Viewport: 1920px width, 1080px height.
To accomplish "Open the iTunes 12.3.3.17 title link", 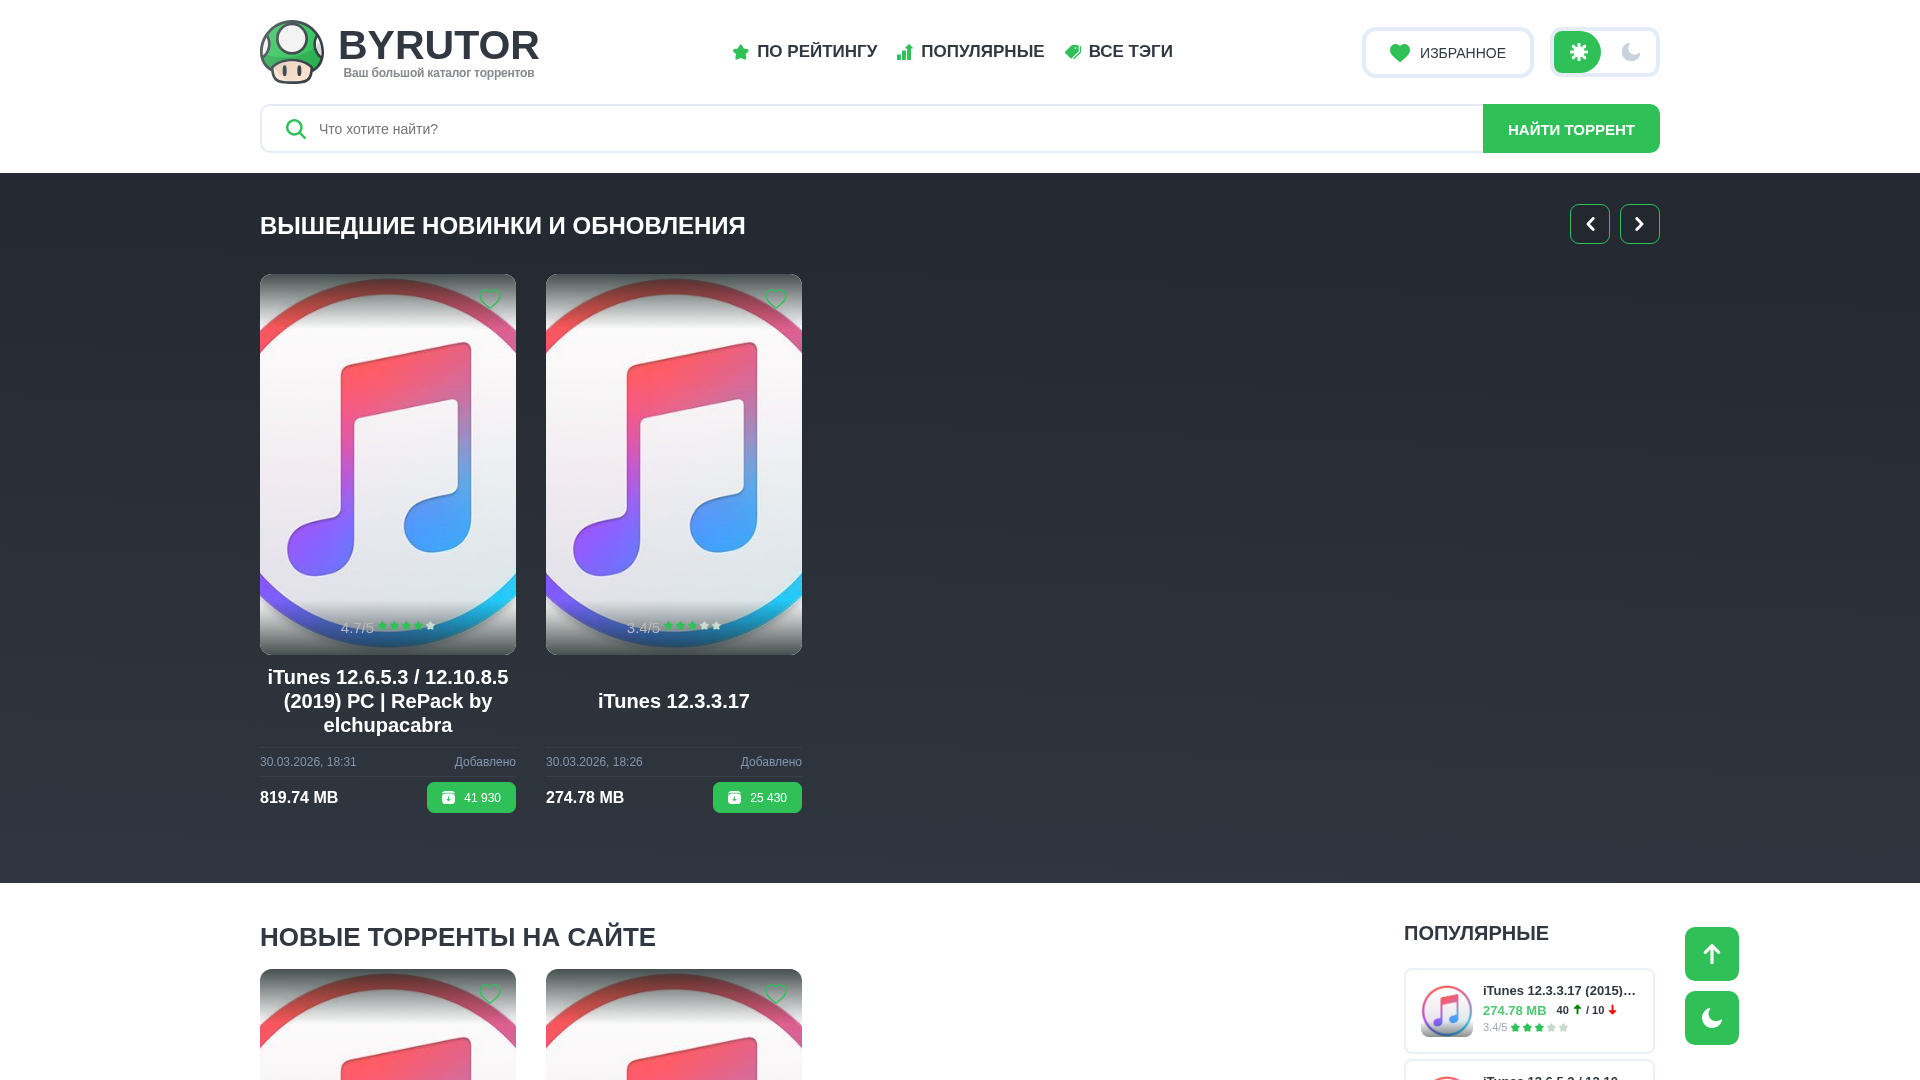I will [674, 701].
